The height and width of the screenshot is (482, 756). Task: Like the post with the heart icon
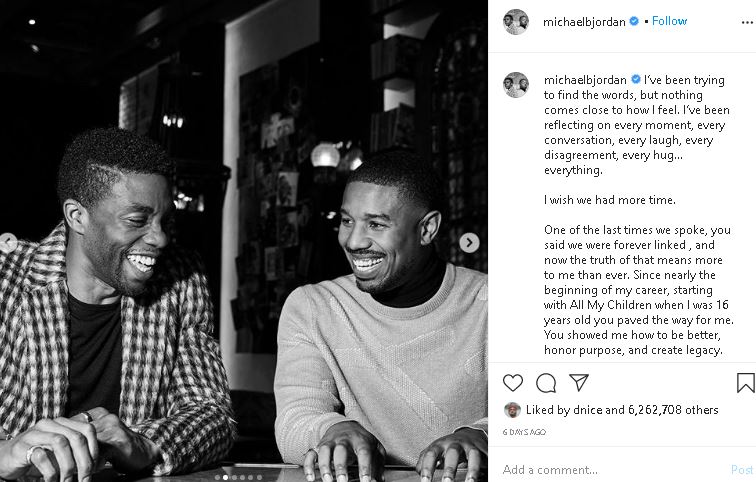513,383
